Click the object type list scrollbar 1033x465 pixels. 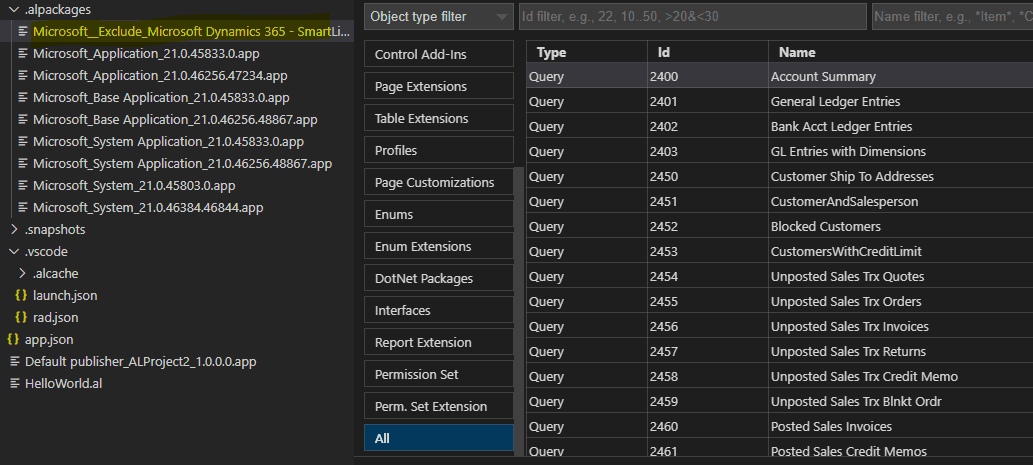(519, 311)
